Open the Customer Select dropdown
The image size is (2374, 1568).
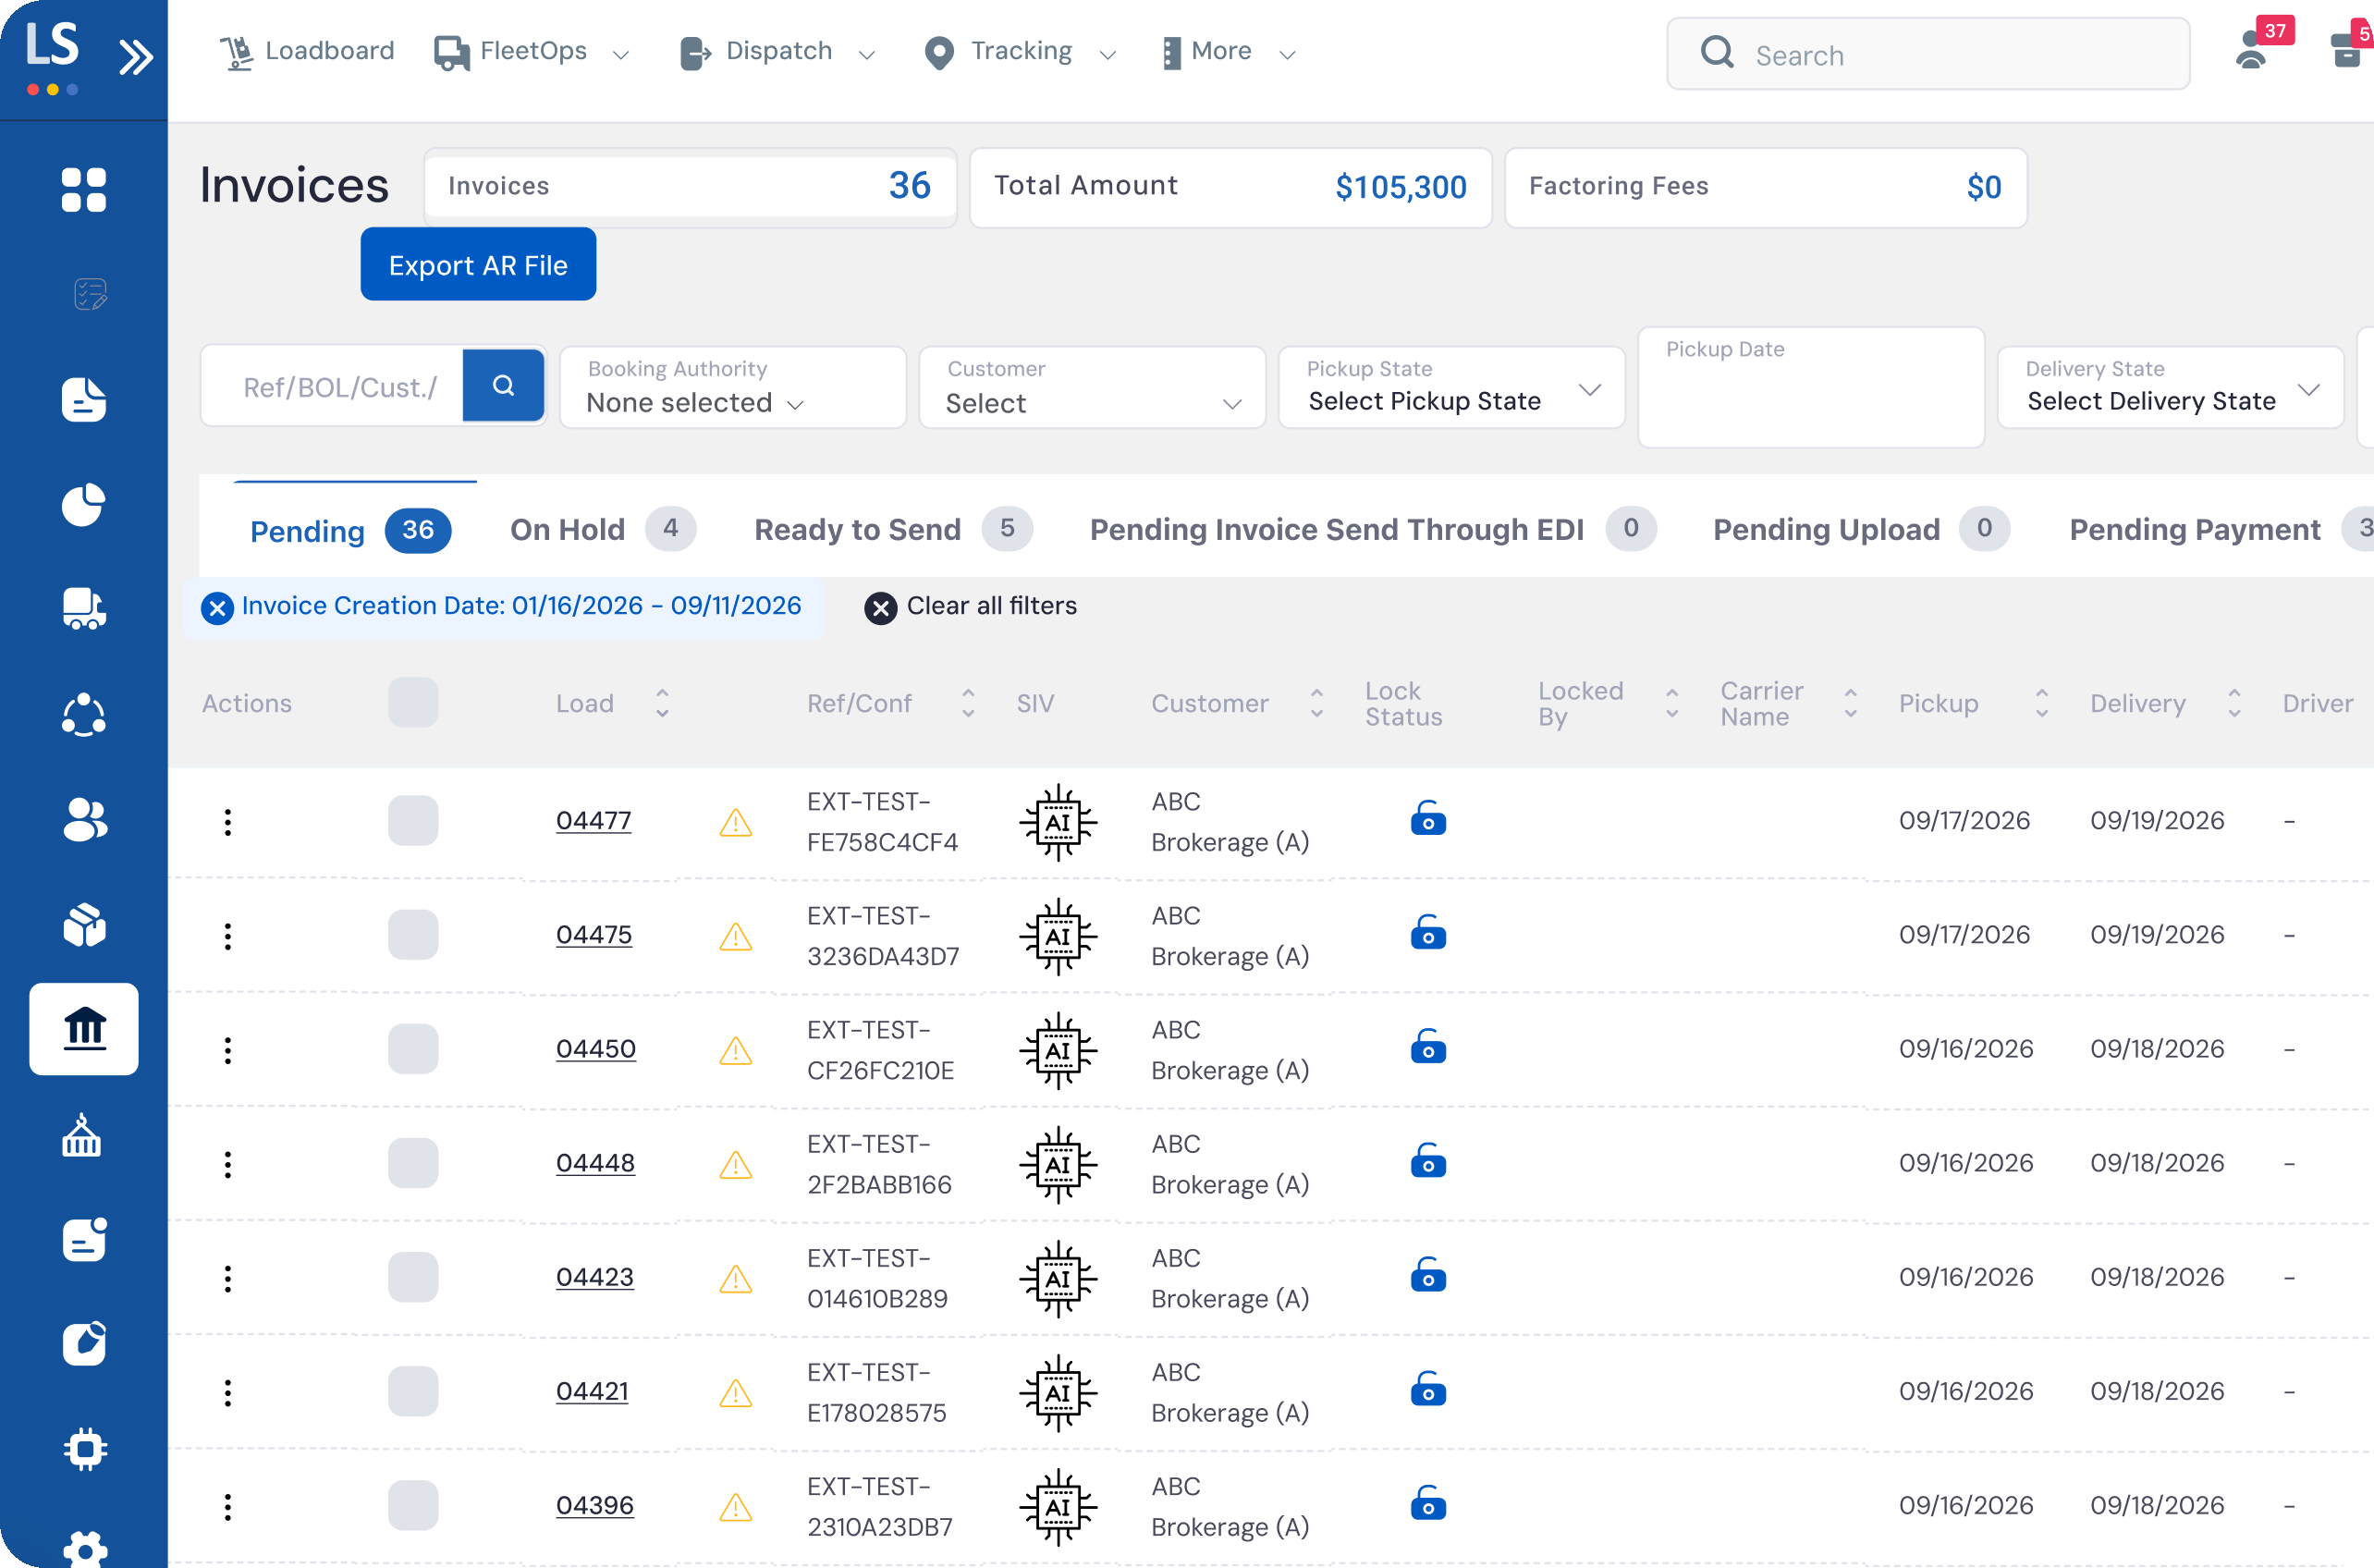pyautogui.click(x=1092, y=387)
